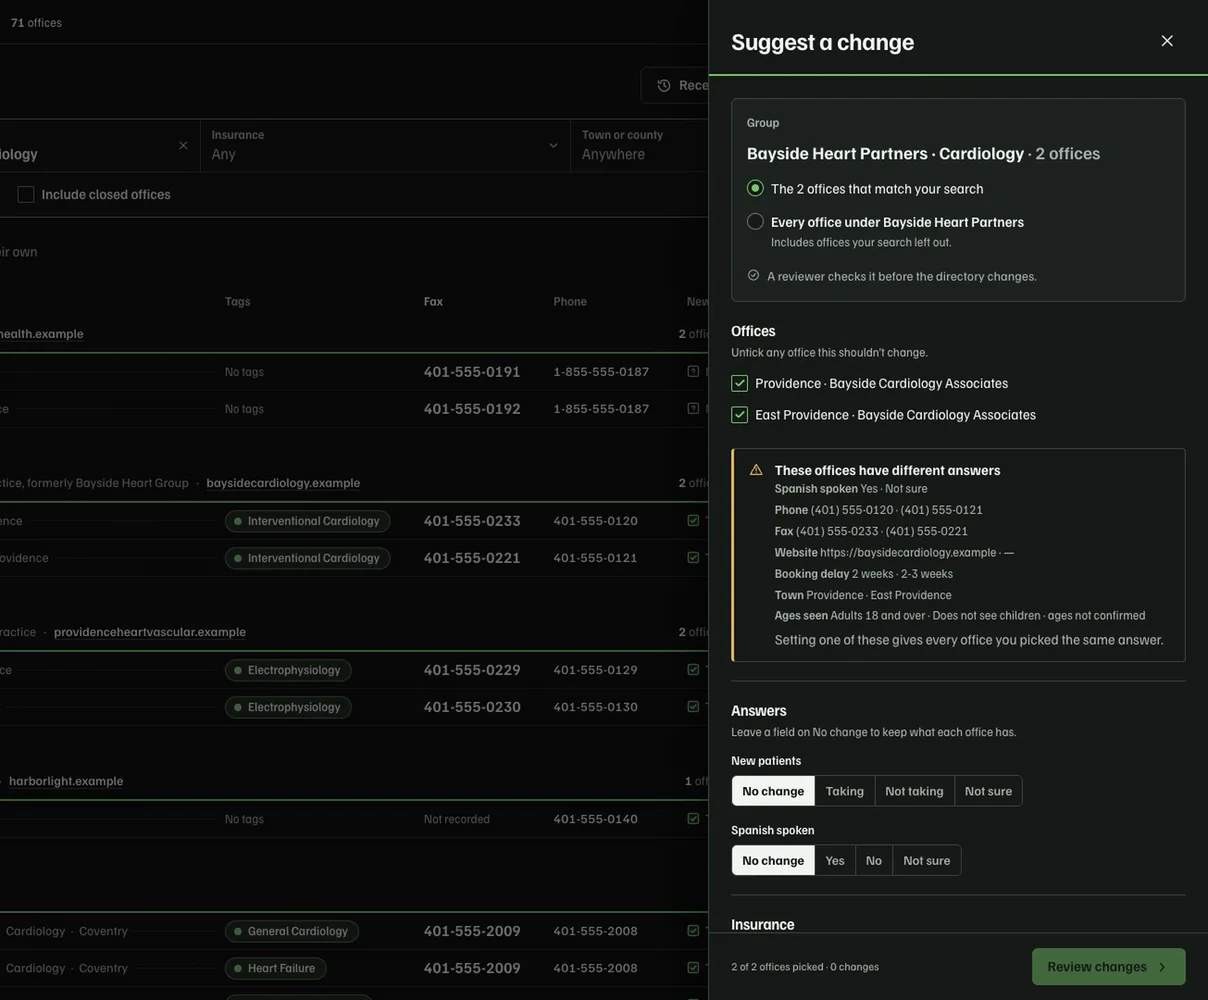Click the green check status icon in fax 401-555-0221 row
1208x1000 pixels.
click(x=693, y=558)
